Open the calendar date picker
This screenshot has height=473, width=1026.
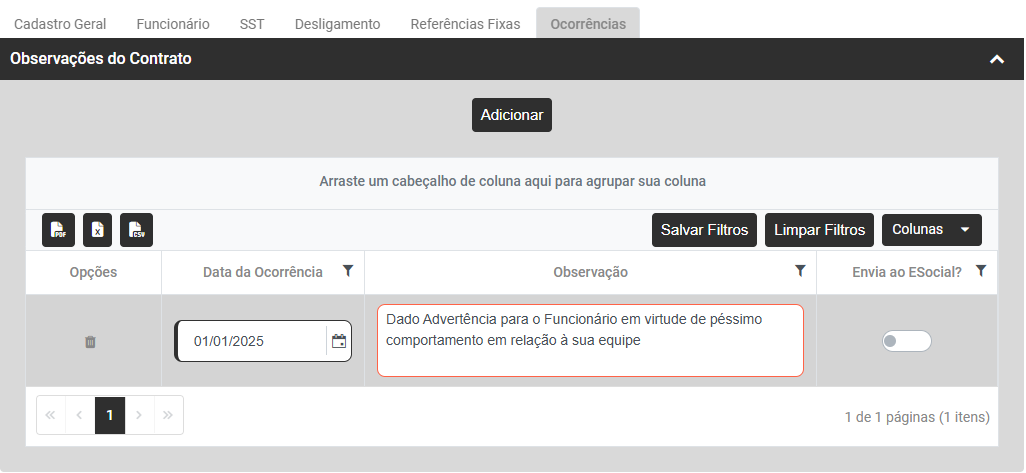(x=339, y=341)
